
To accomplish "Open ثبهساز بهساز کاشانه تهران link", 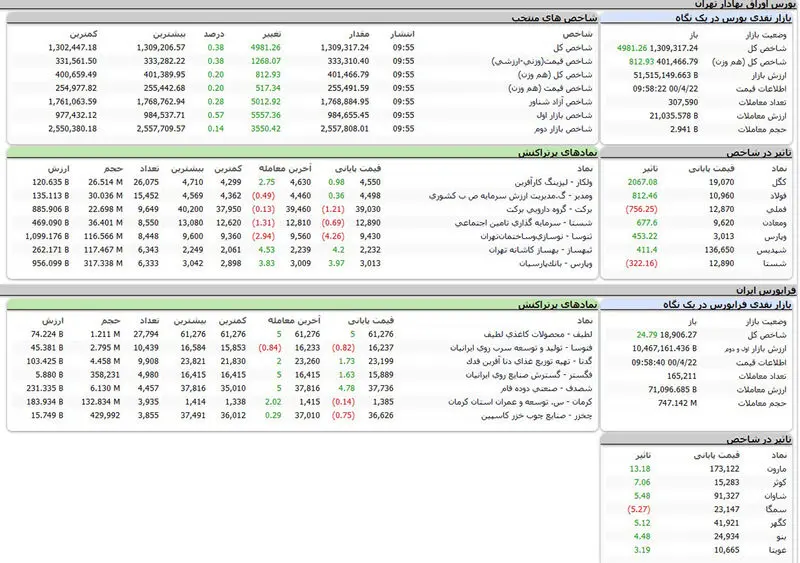I will click(540, 250).
